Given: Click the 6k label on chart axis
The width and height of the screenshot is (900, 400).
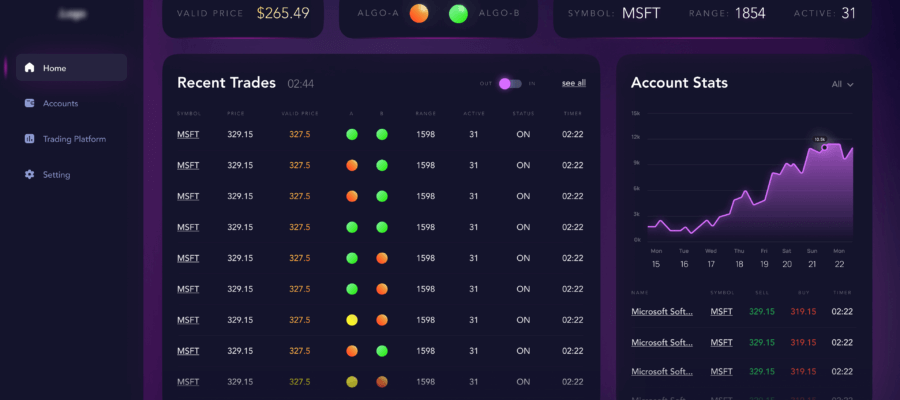Looking at the screenshot, I should 635,189.
